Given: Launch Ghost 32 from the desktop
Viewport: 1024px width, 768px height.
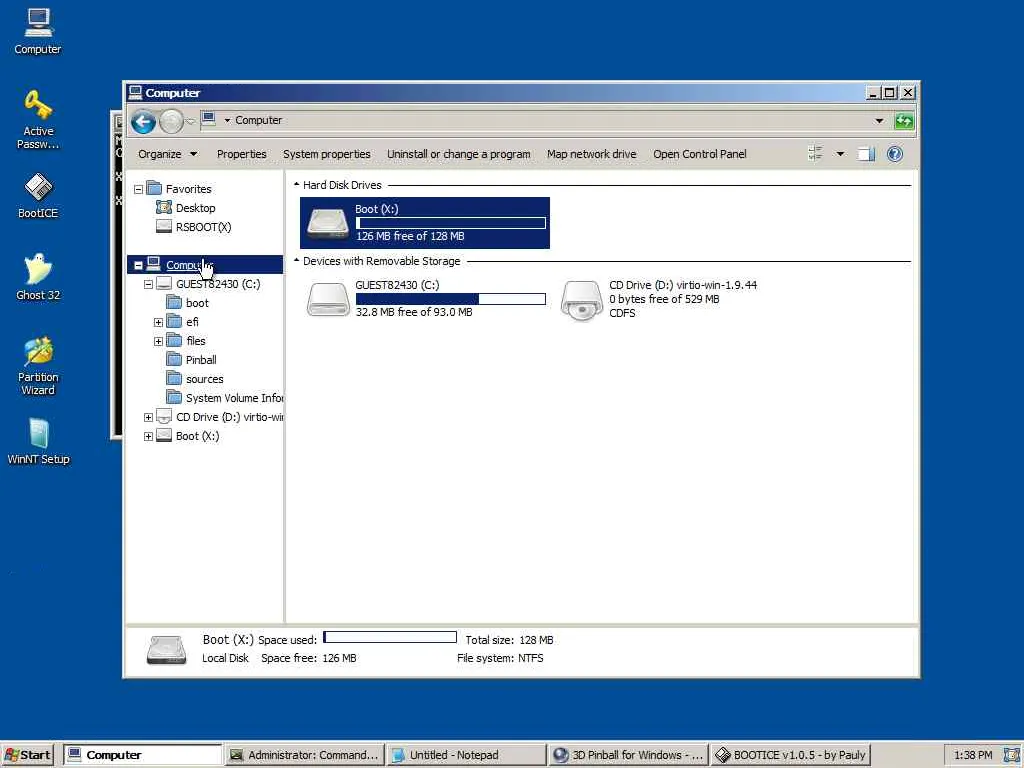Looking at the screenshot, I should pyautogui.click(x=38, y=278).
